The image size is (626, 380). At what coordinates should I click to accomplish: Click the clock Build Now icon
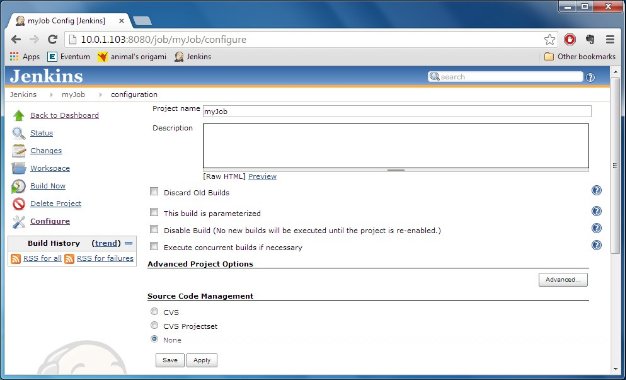coord(19,186)
